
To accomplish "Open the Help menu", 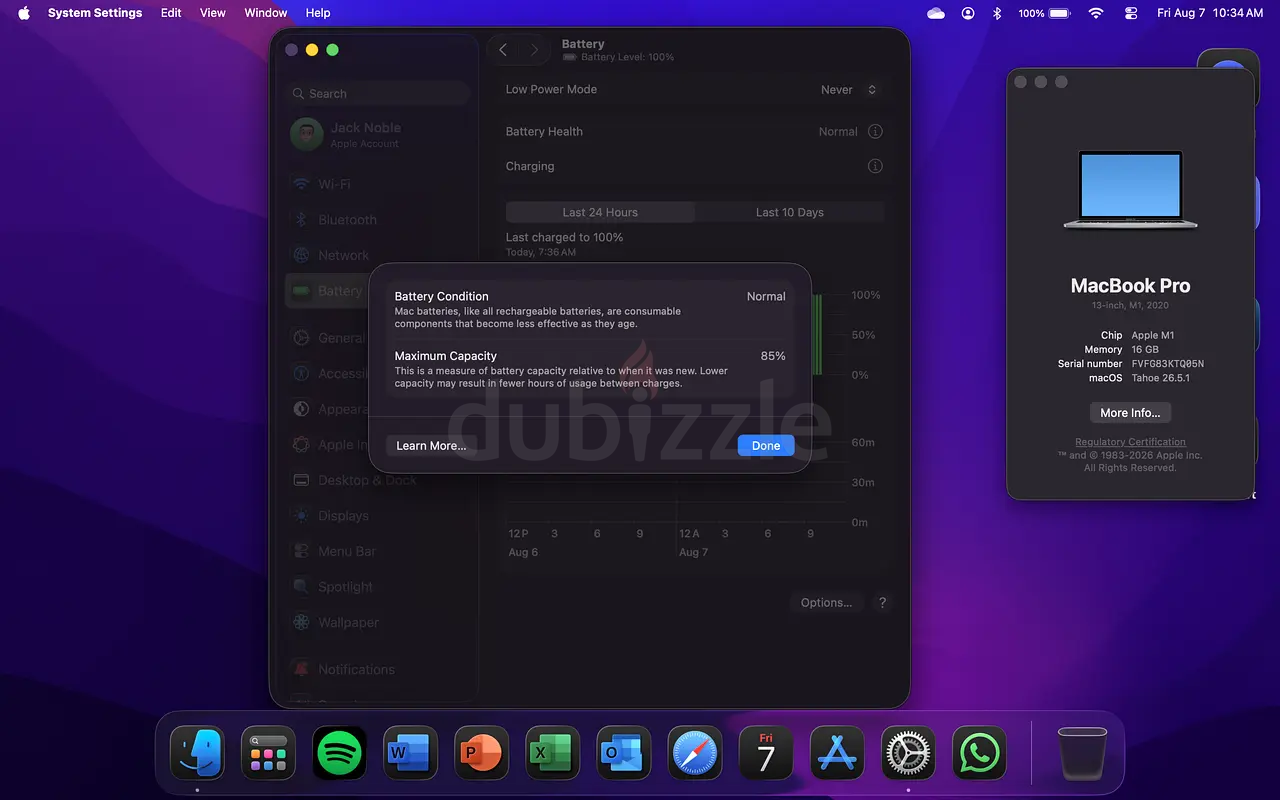I will pos(318,13).
